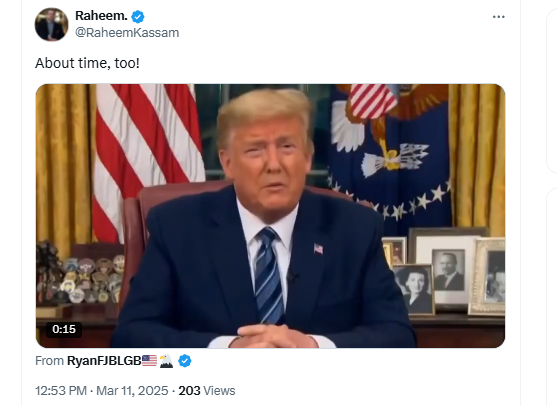Click the challenge coin display in video

click(x=80, y=275)
